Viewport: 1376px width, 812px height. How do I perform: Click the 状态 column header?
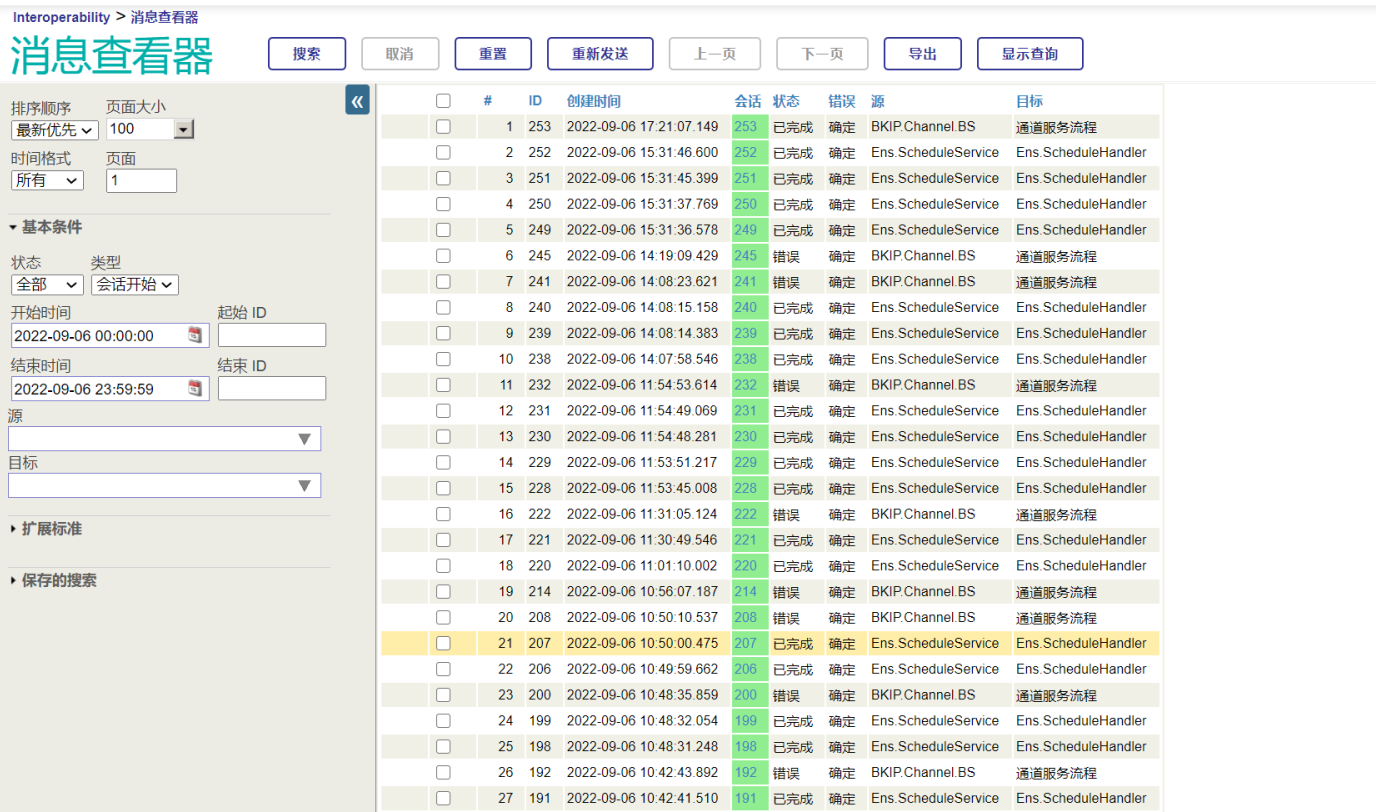point(786,101)
